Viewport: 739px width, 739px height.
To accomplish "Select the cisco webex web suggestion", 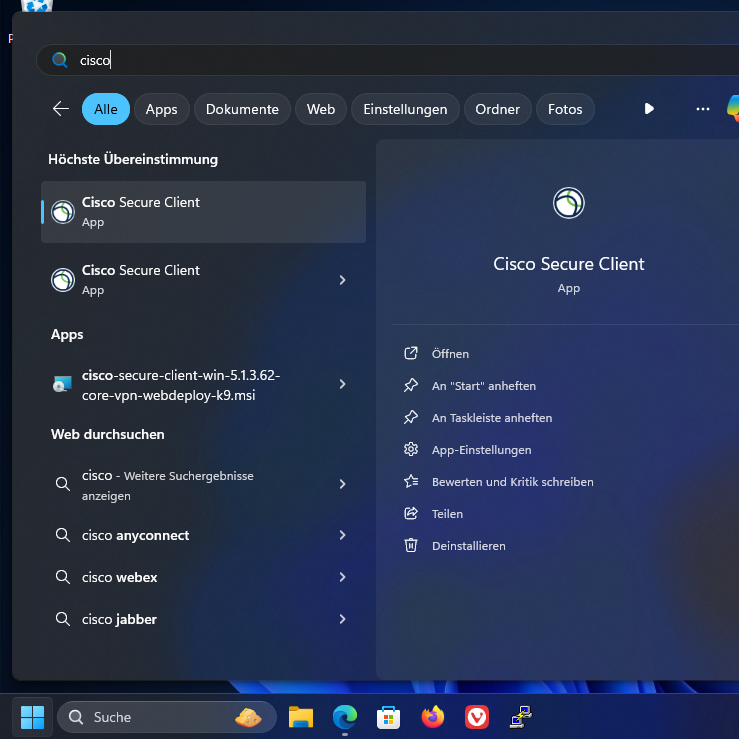I will [x=120, y=577].
